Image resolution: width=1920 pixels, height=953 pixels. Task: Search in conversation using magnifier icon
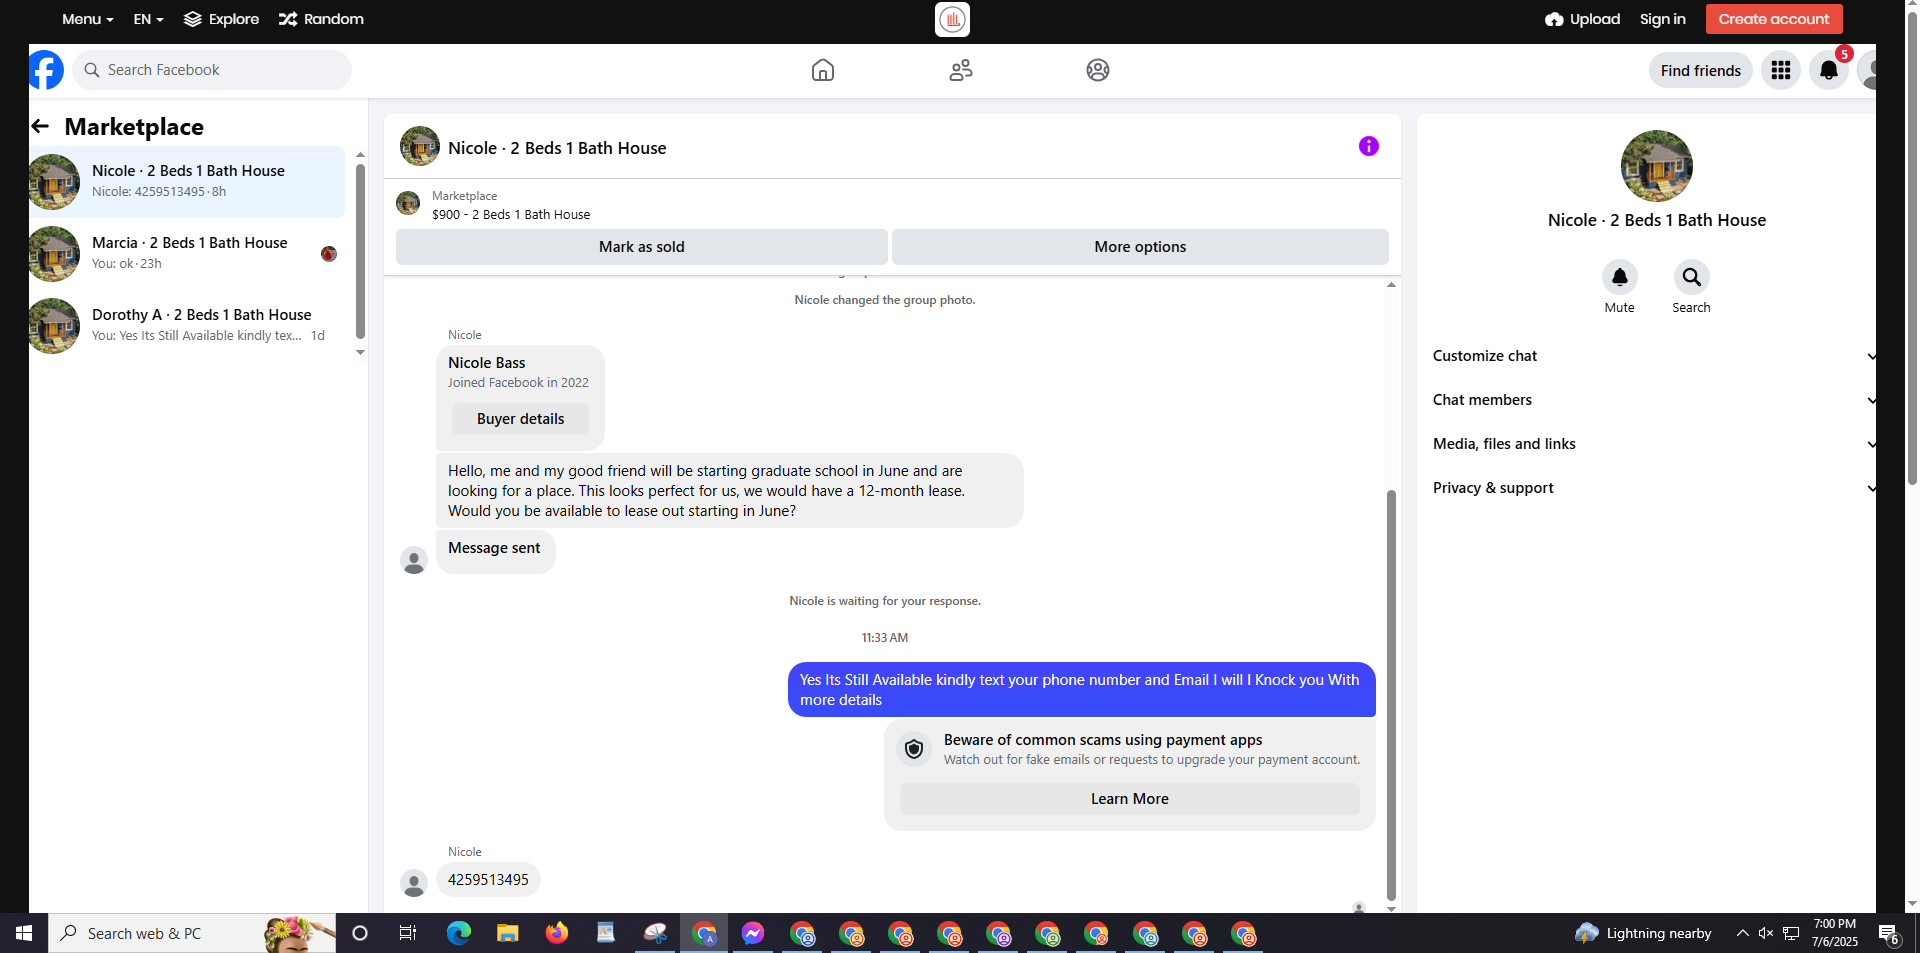click(x=1692, y=277)
